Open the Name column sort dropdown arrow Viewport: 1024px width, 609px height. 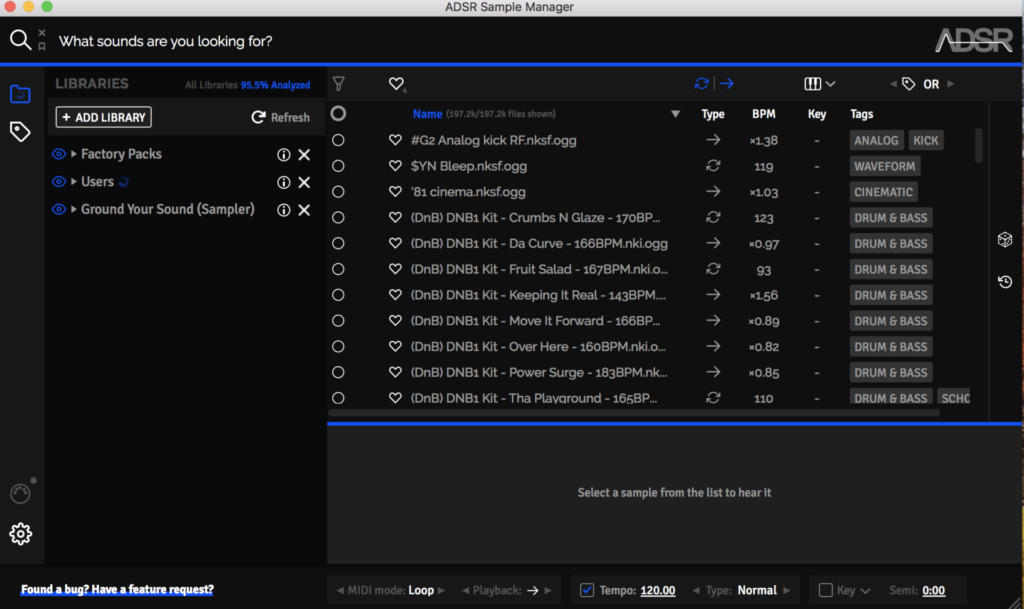tap(675, 114)
